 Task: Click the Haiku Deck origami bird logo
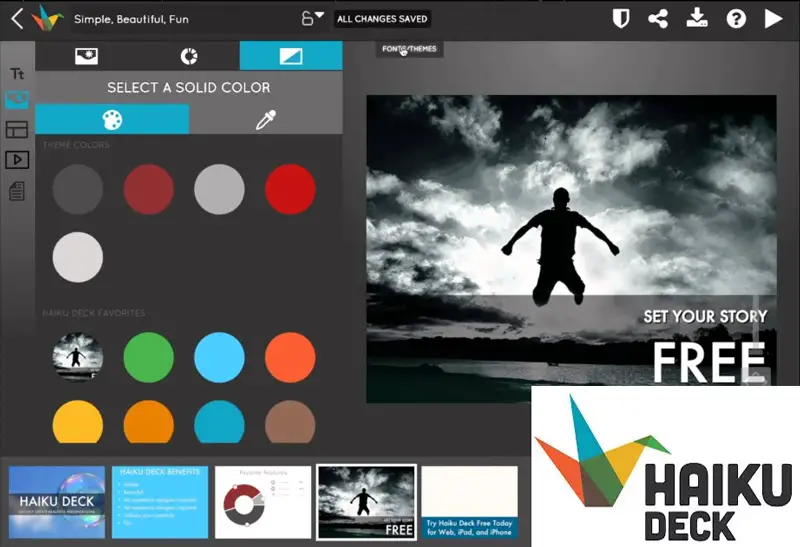tap(47, 19)
